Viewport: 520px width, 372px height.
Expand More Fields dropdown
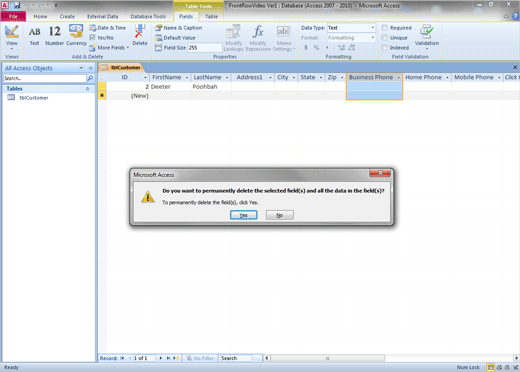[109, 48]
